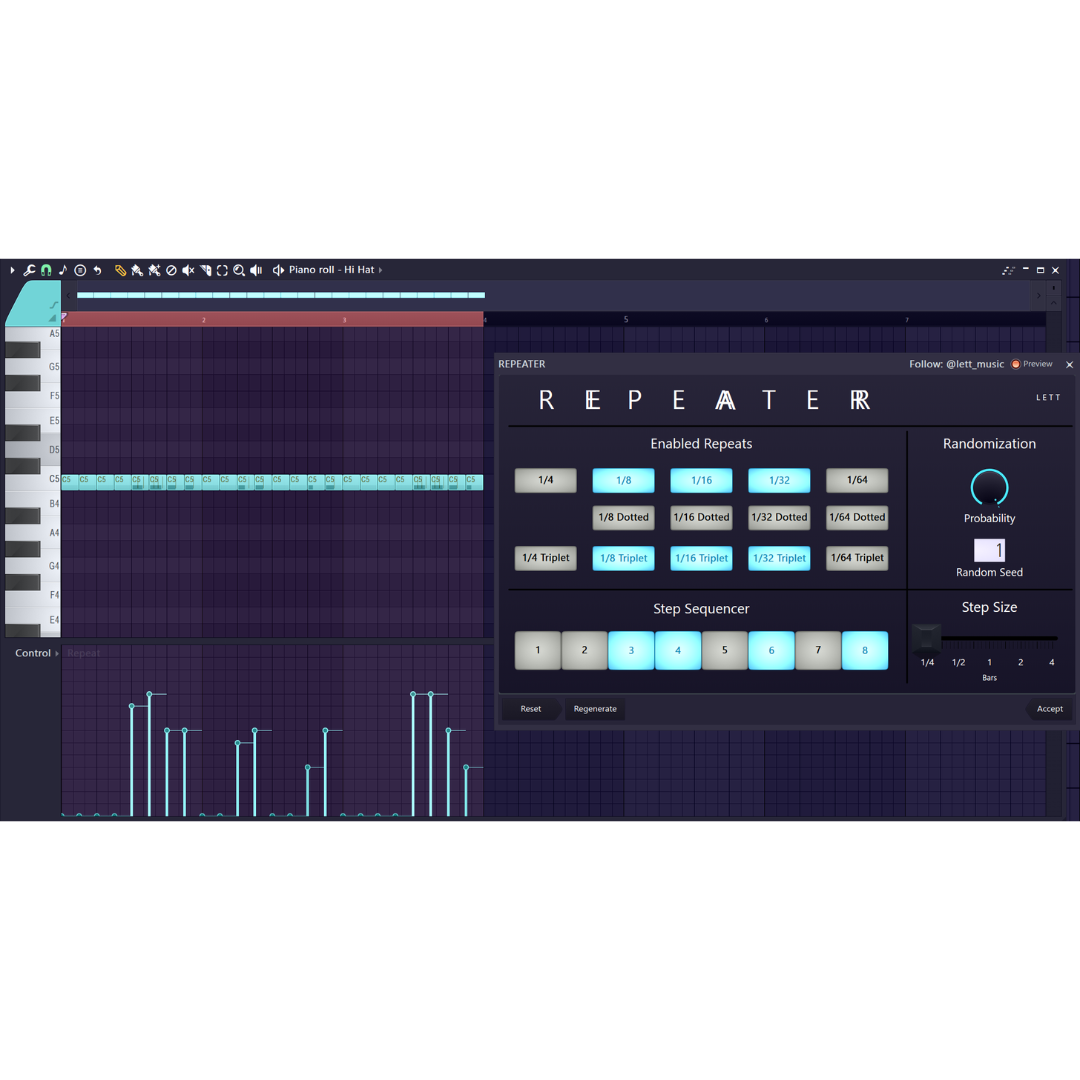
Task: Select the mute tool
Action: 188,270
